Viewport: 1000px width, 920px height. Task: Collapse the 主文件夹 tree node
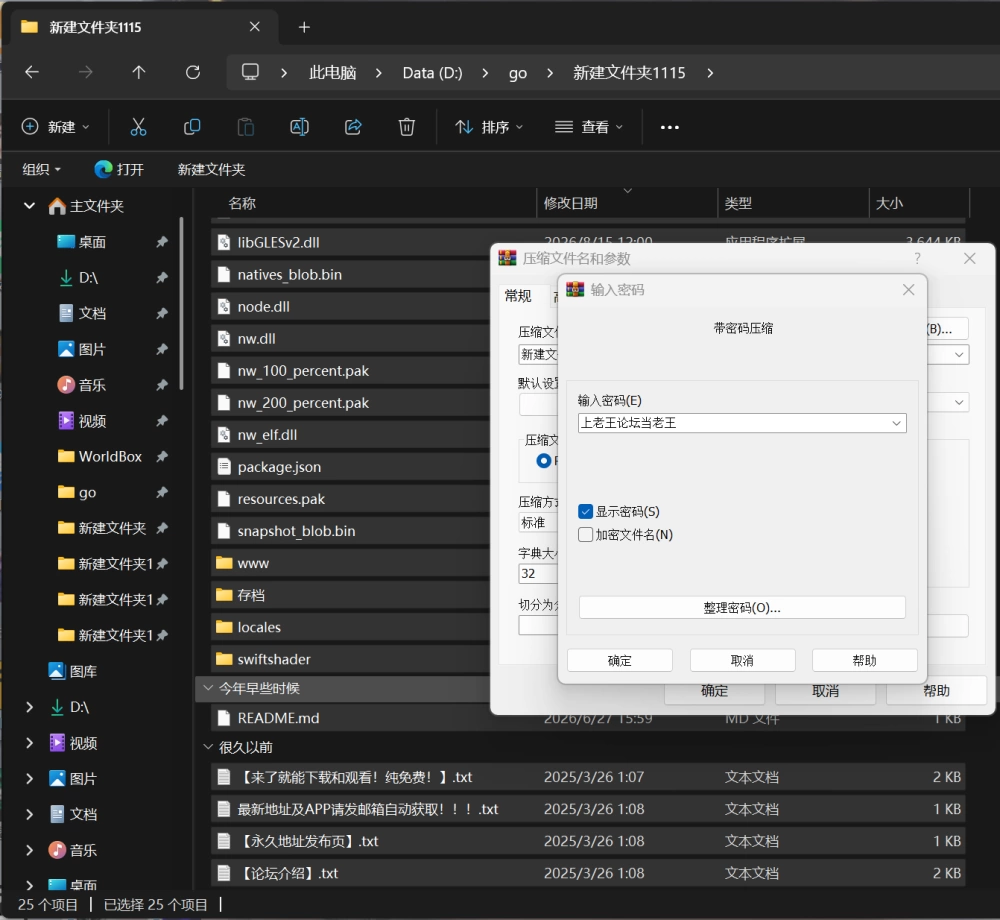tap(29, 205)
